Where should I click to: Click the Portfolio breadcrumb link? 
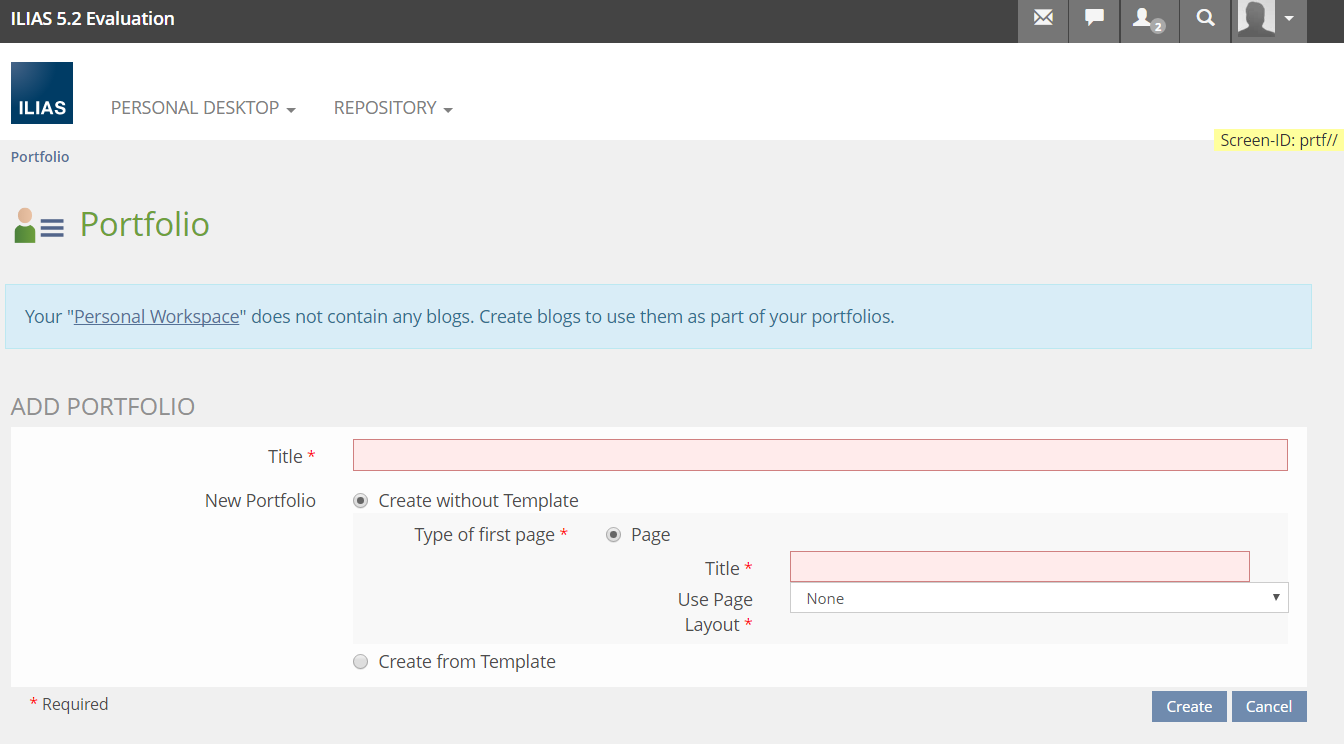(40, 157)
